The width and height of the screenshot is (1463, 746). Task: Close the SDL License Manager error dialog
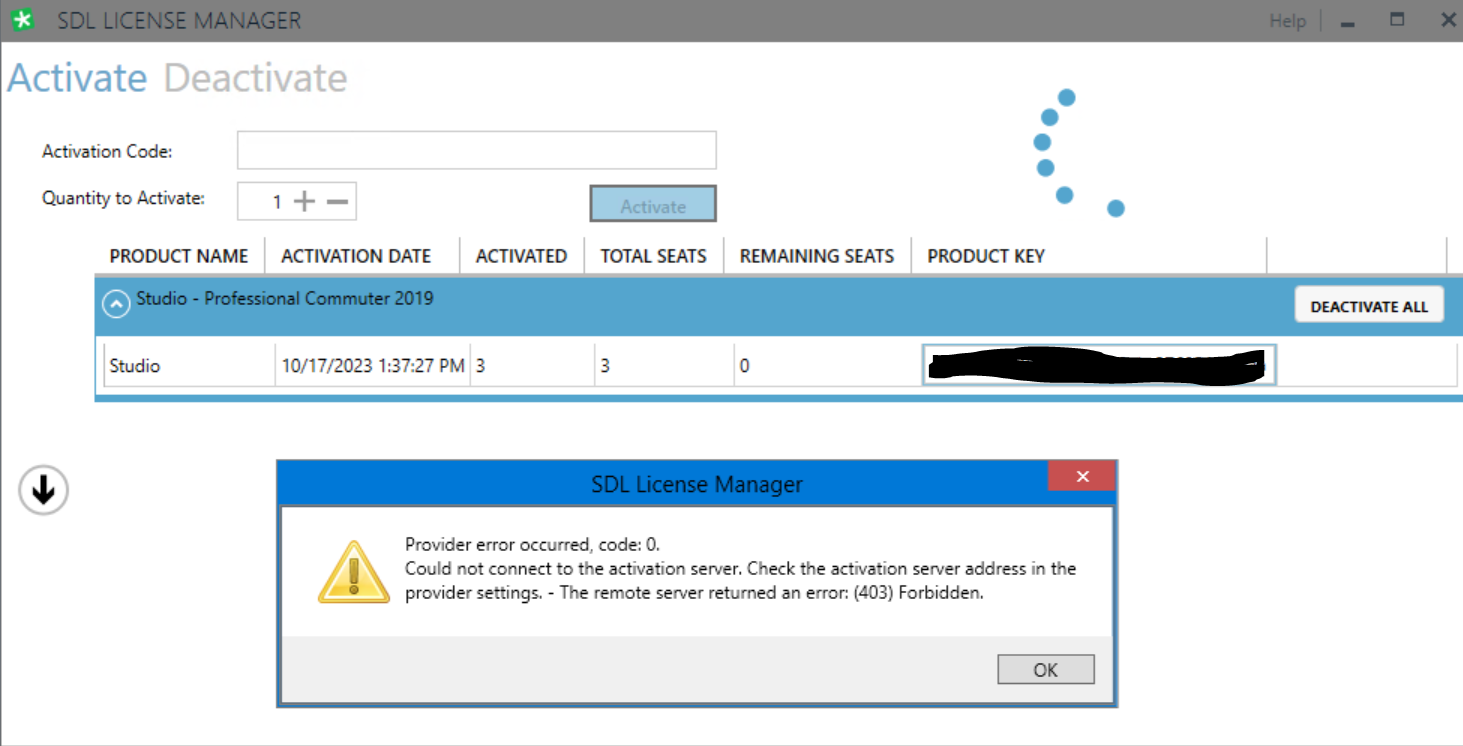coord(1082,476)
